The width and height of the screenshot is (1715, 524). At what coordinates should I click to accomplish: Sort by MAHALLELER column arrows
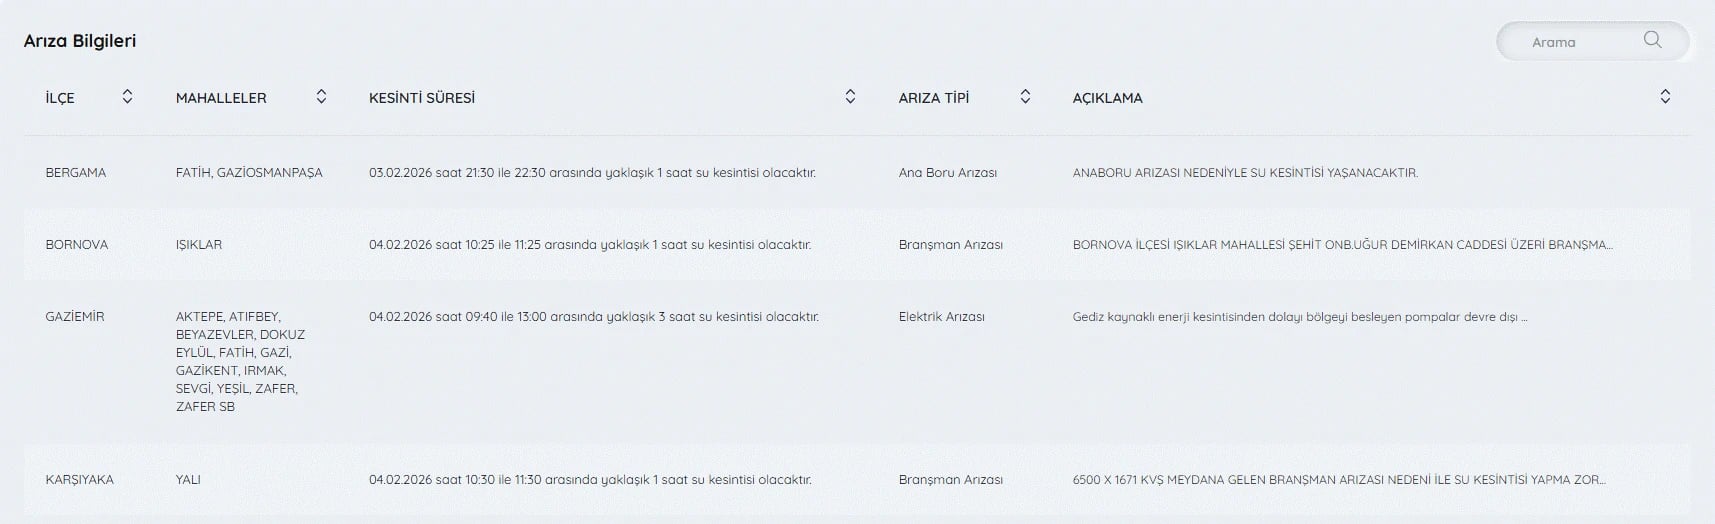pyautogui.click(x=321, y=97)
